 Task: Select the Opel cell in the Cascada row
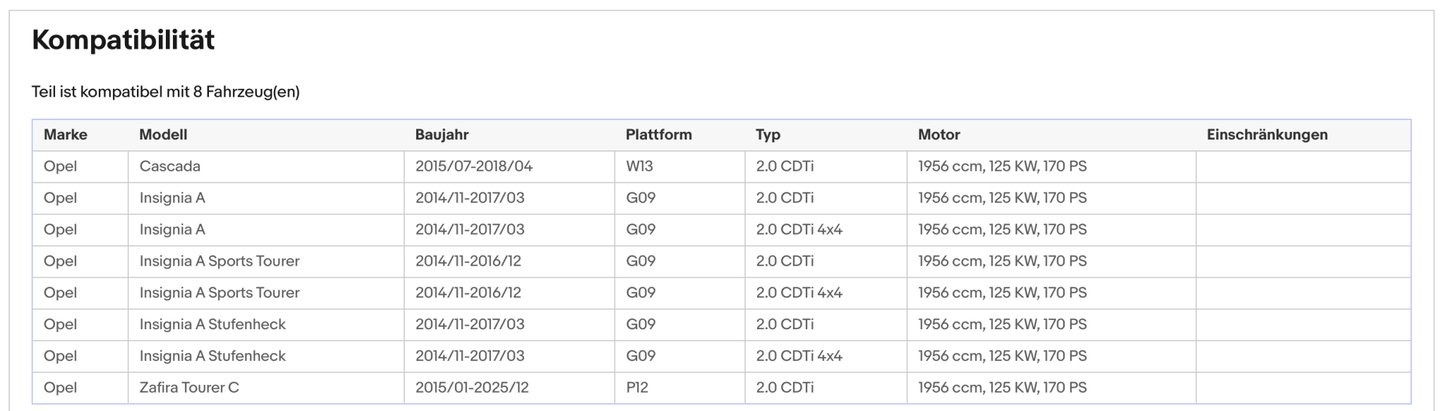[60, 167]
